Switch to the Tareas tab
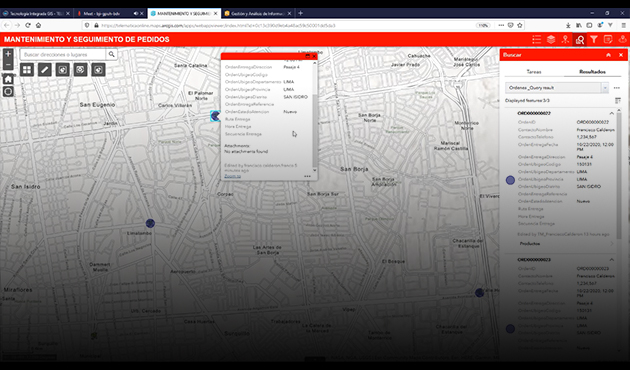The height and width of the screenshot is (370, 630). pos(534,72)
